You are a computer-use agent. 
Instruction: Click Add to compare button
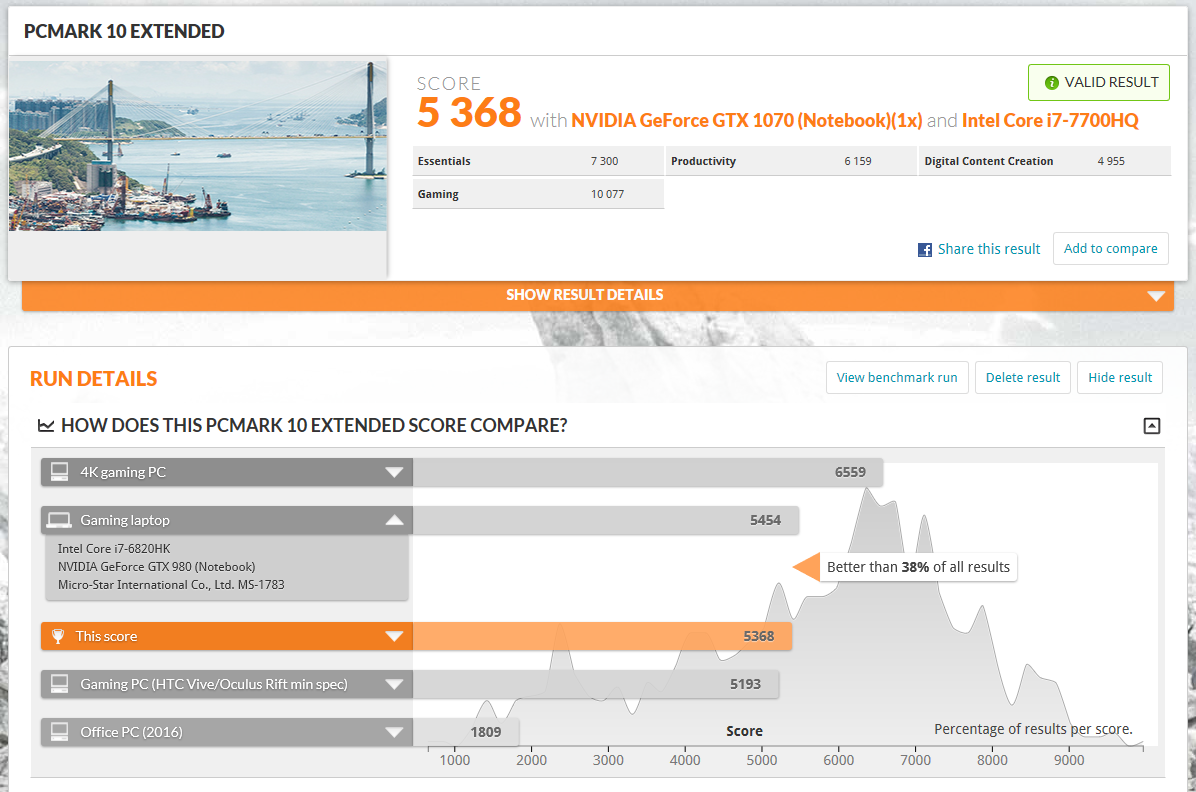pos(1111,249)
